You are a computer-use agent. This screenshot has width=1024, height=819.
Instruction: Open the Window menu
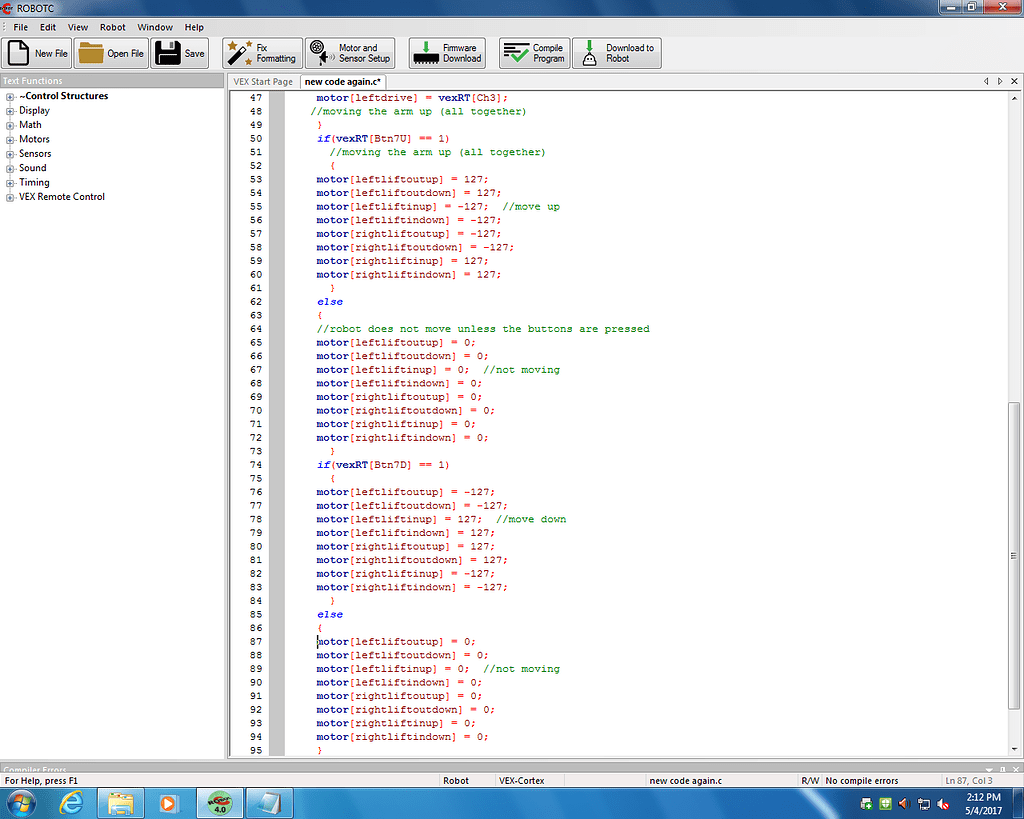coord(155,27)
